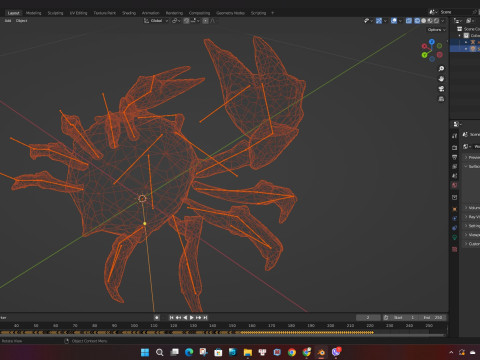The width and height of the screenshot is (480, 360).
Task: Click the red X axis on navigation gizmo
Action: click(x=424, y=46)
